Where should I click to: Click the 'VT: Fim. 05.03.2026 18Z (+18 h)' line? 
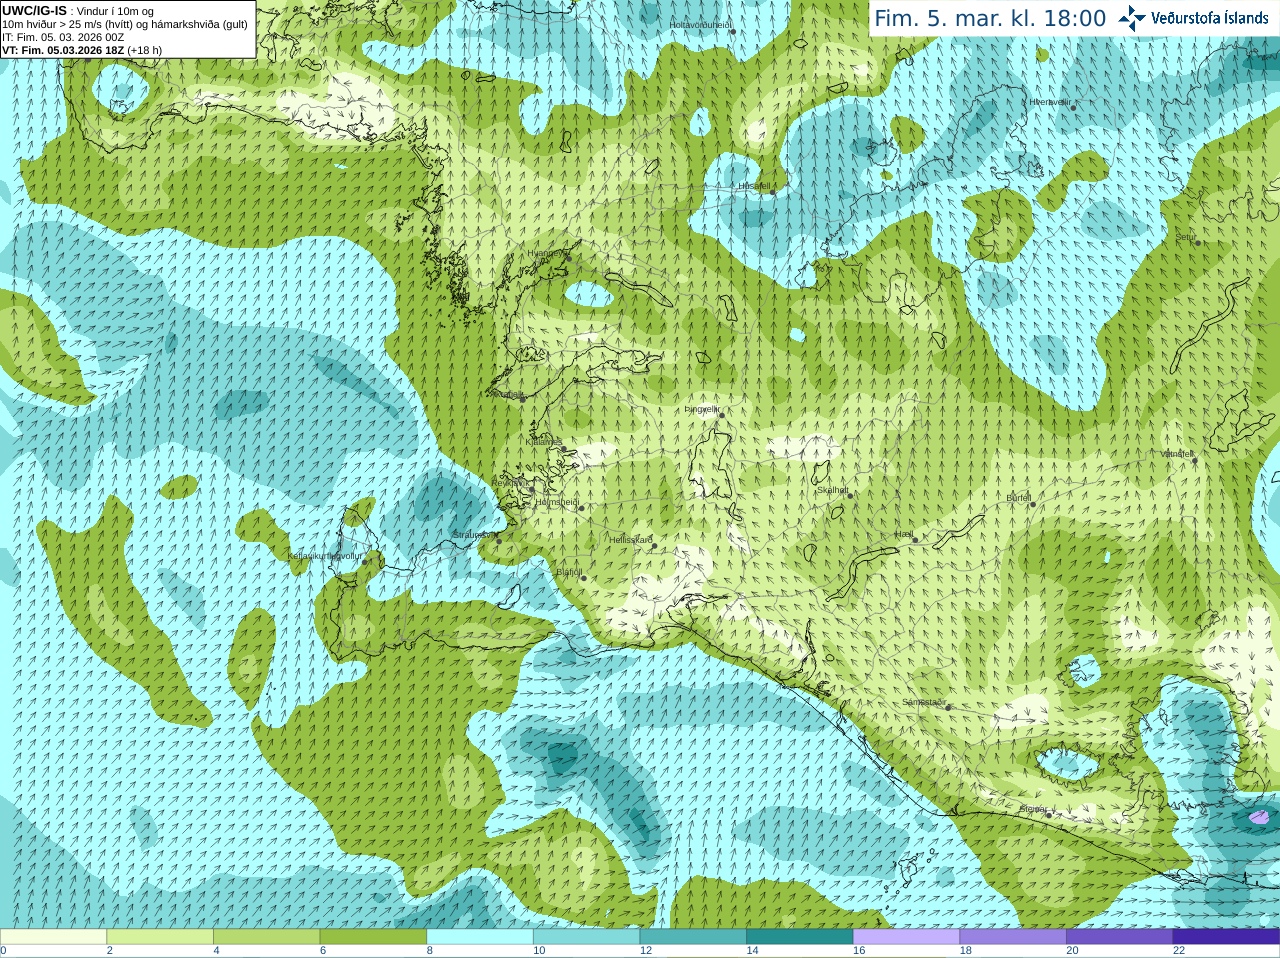point(82,50)
